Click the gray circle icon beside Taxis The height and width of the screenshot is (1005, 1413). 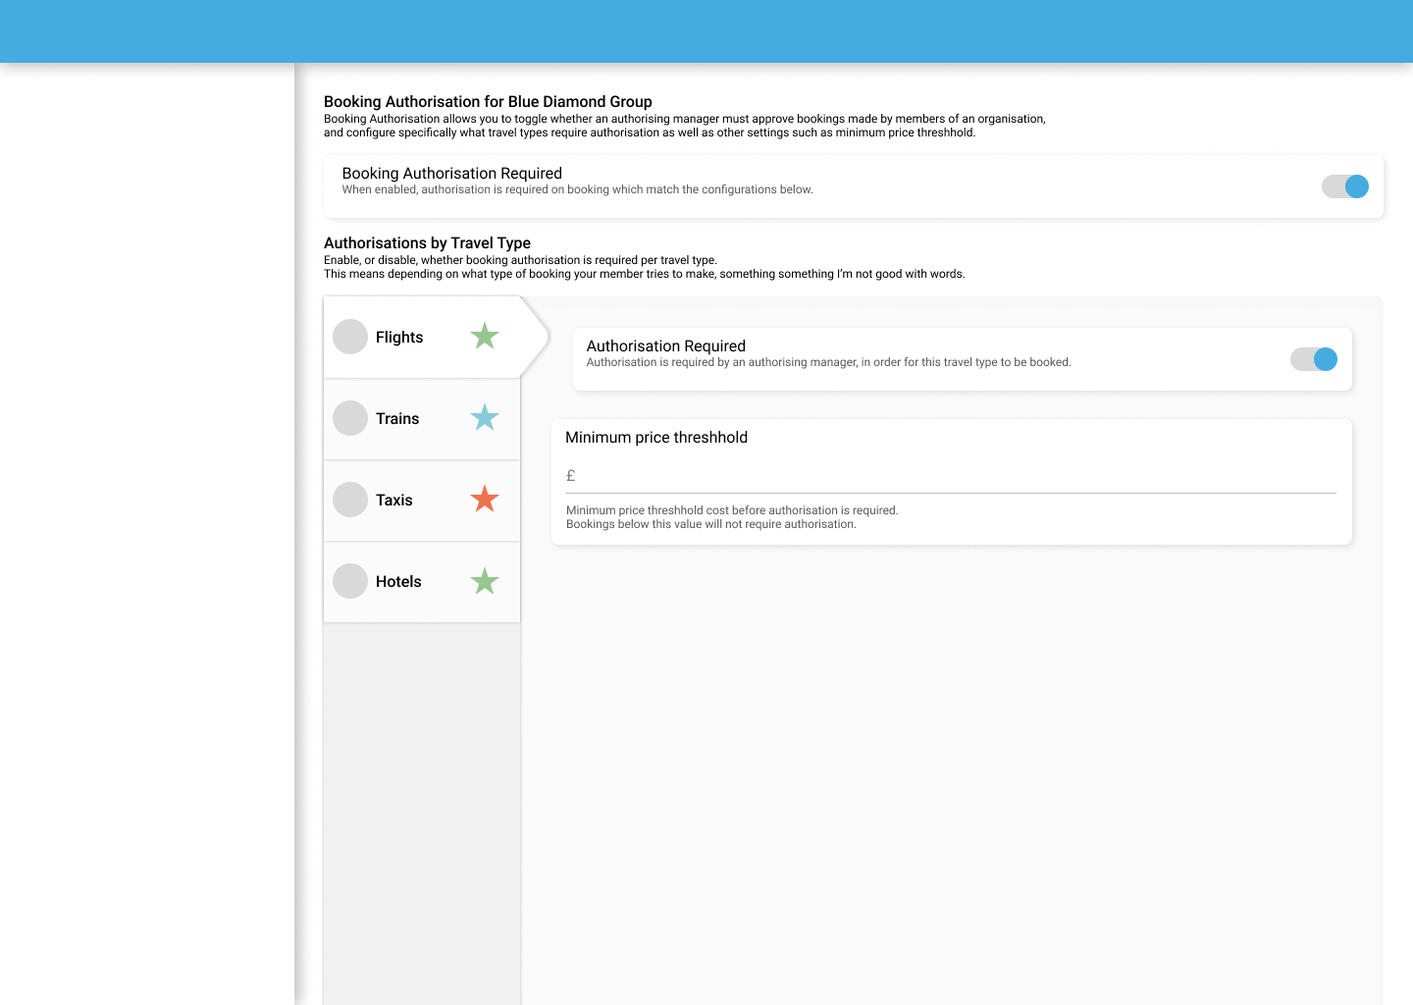pos(350,499)
